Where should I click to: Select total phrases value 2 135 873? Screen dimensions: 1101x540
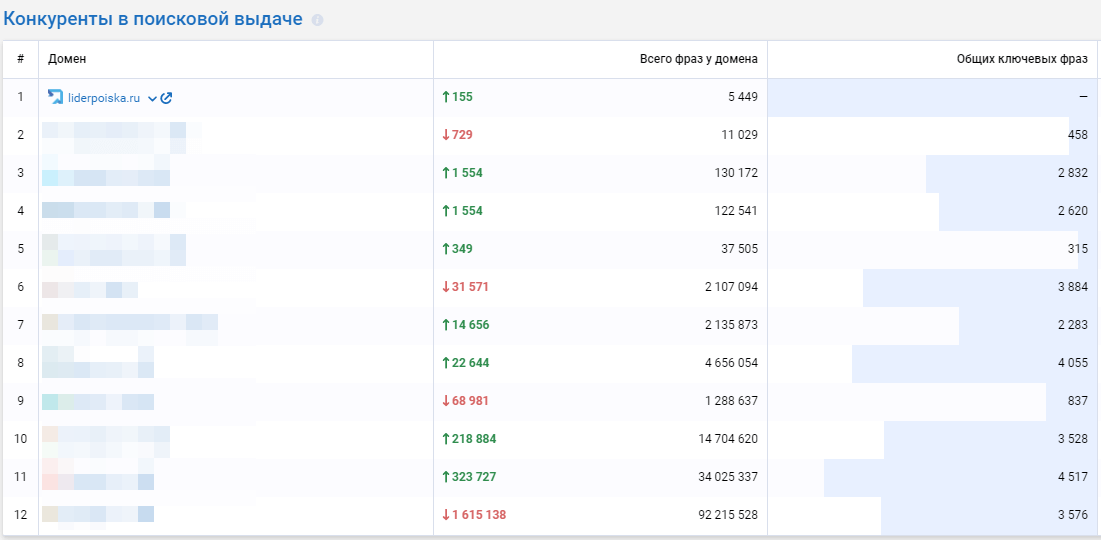tap(733, 324)
